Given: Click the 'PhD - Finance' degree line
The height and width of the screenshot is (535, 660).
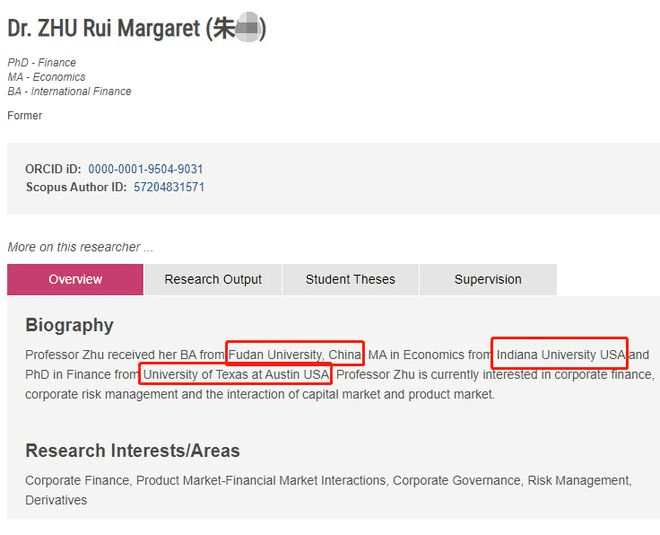Looking at the screenshot, I should [42, 63].
